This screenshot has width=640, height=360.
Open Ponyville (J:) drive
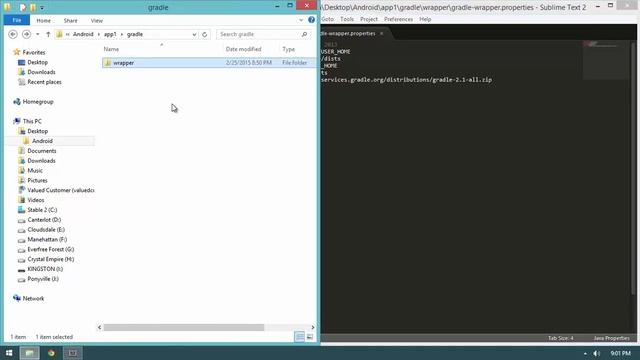(x=43, y=279)
